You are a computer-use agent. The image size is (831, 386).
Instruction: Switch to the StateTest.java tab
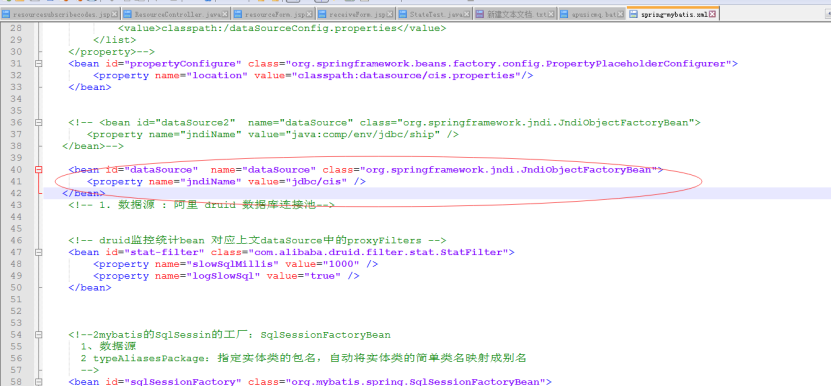(x=434, y=14)
